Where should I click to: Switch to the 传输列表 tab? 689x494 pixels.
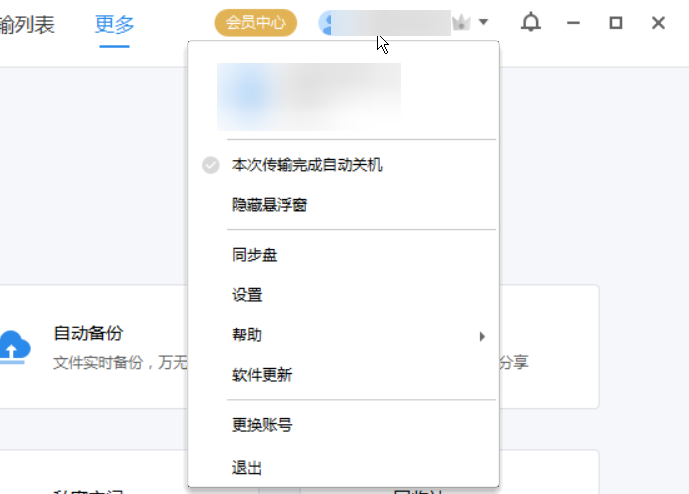click(27, 24)
